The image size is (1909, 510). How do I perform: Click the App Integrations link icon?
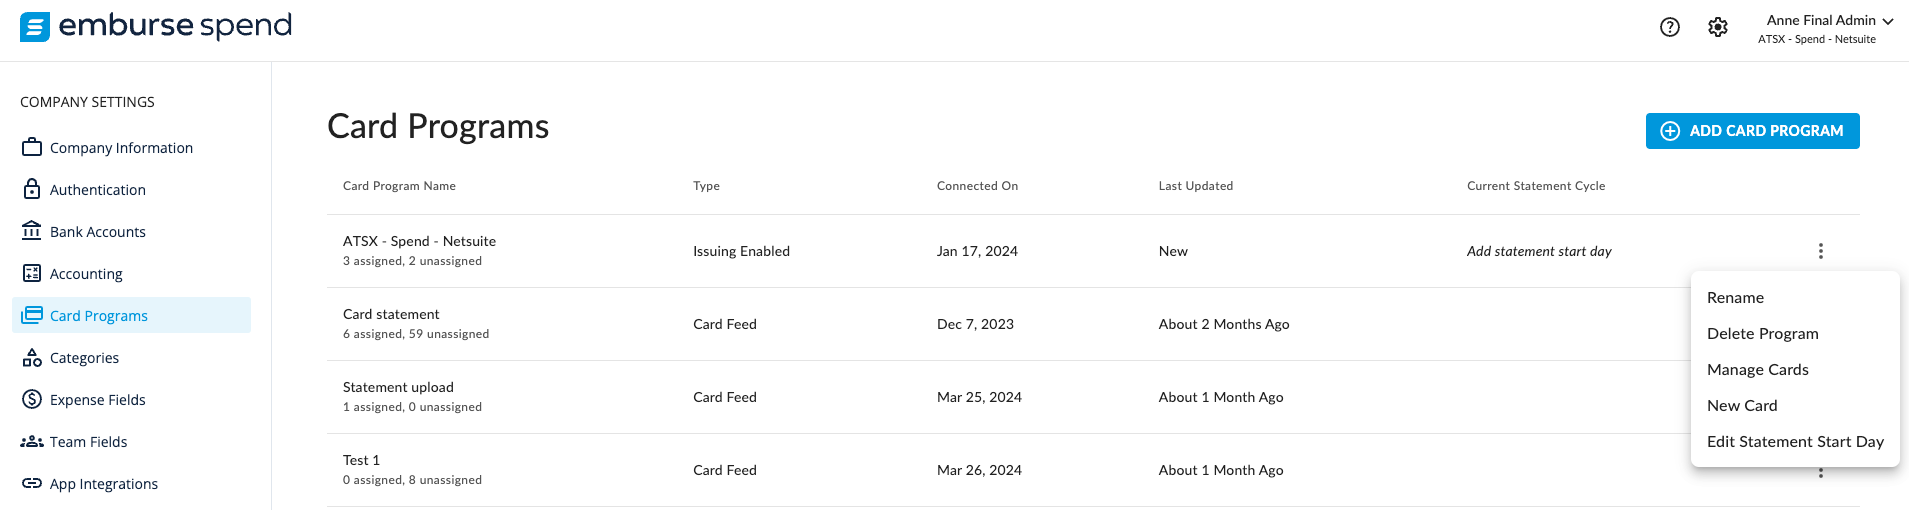(x=32, y=483)
